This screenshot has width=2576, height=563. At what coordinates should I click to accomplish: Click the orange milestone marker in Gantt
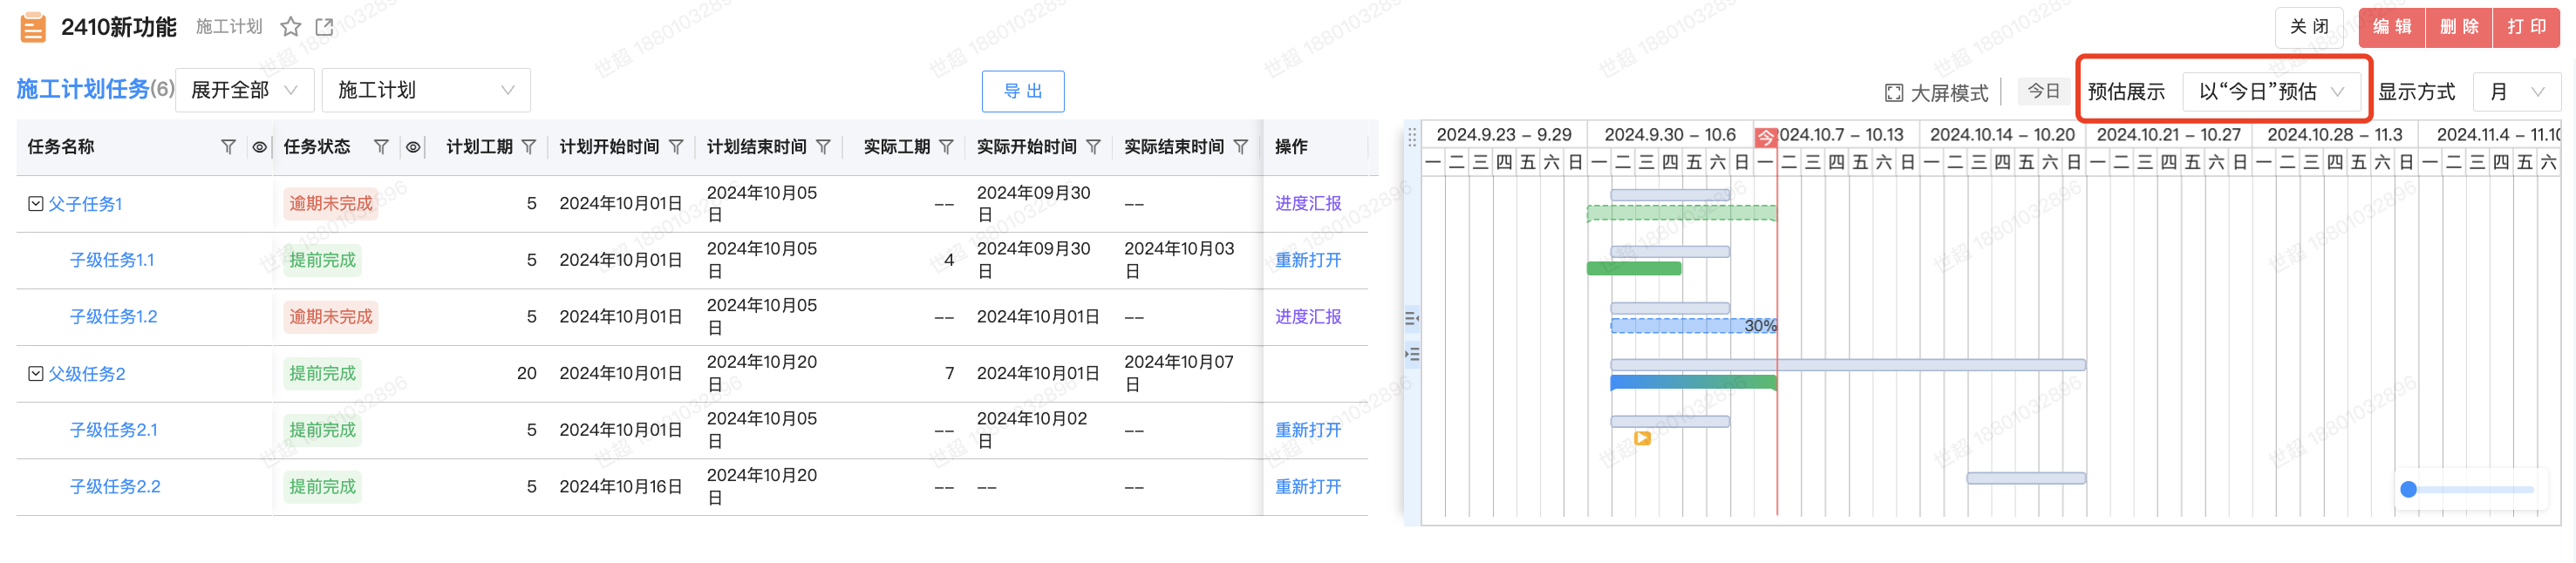click(1641, 438)
